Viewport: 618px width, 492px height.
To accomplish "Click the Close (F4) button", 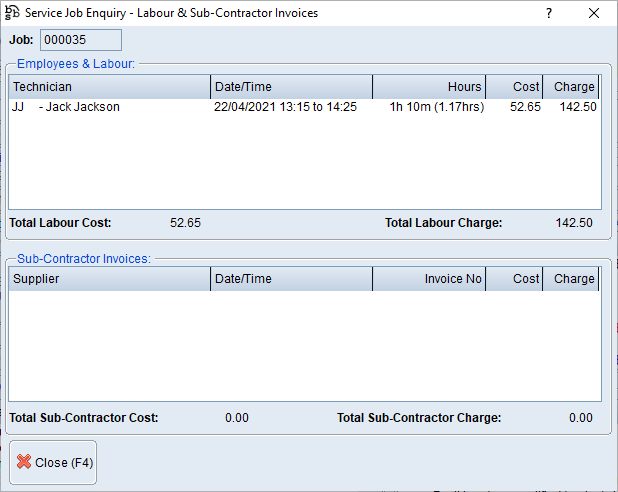I will tap(54, 463).
